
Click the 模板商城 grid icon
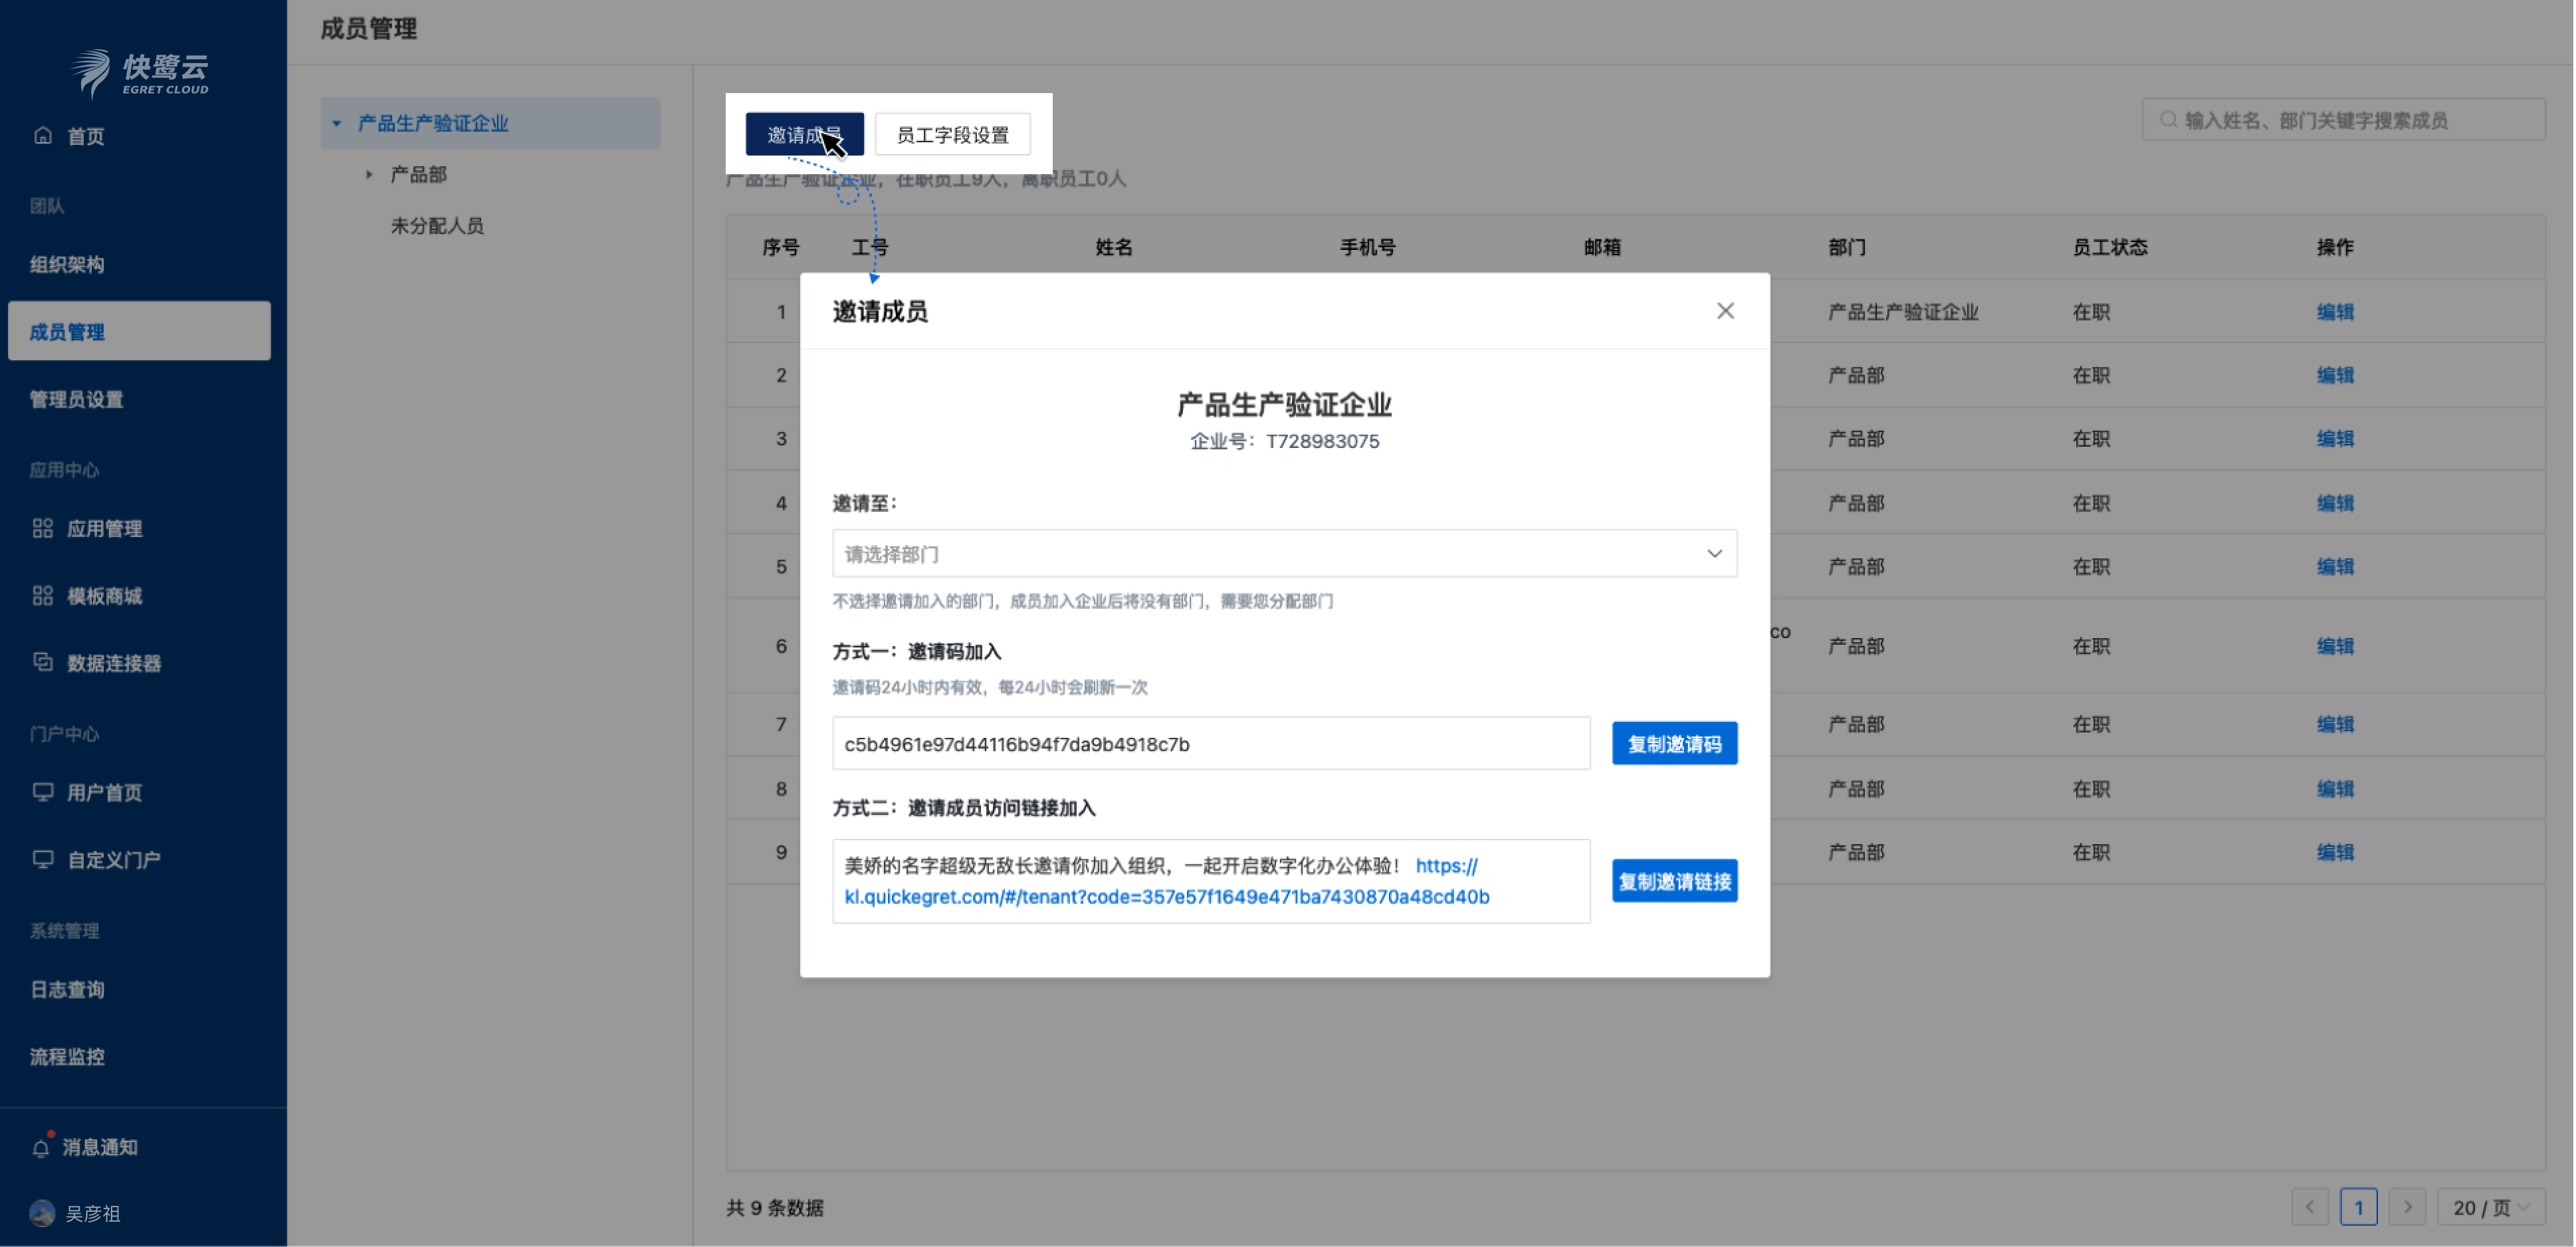pos(42,596)
